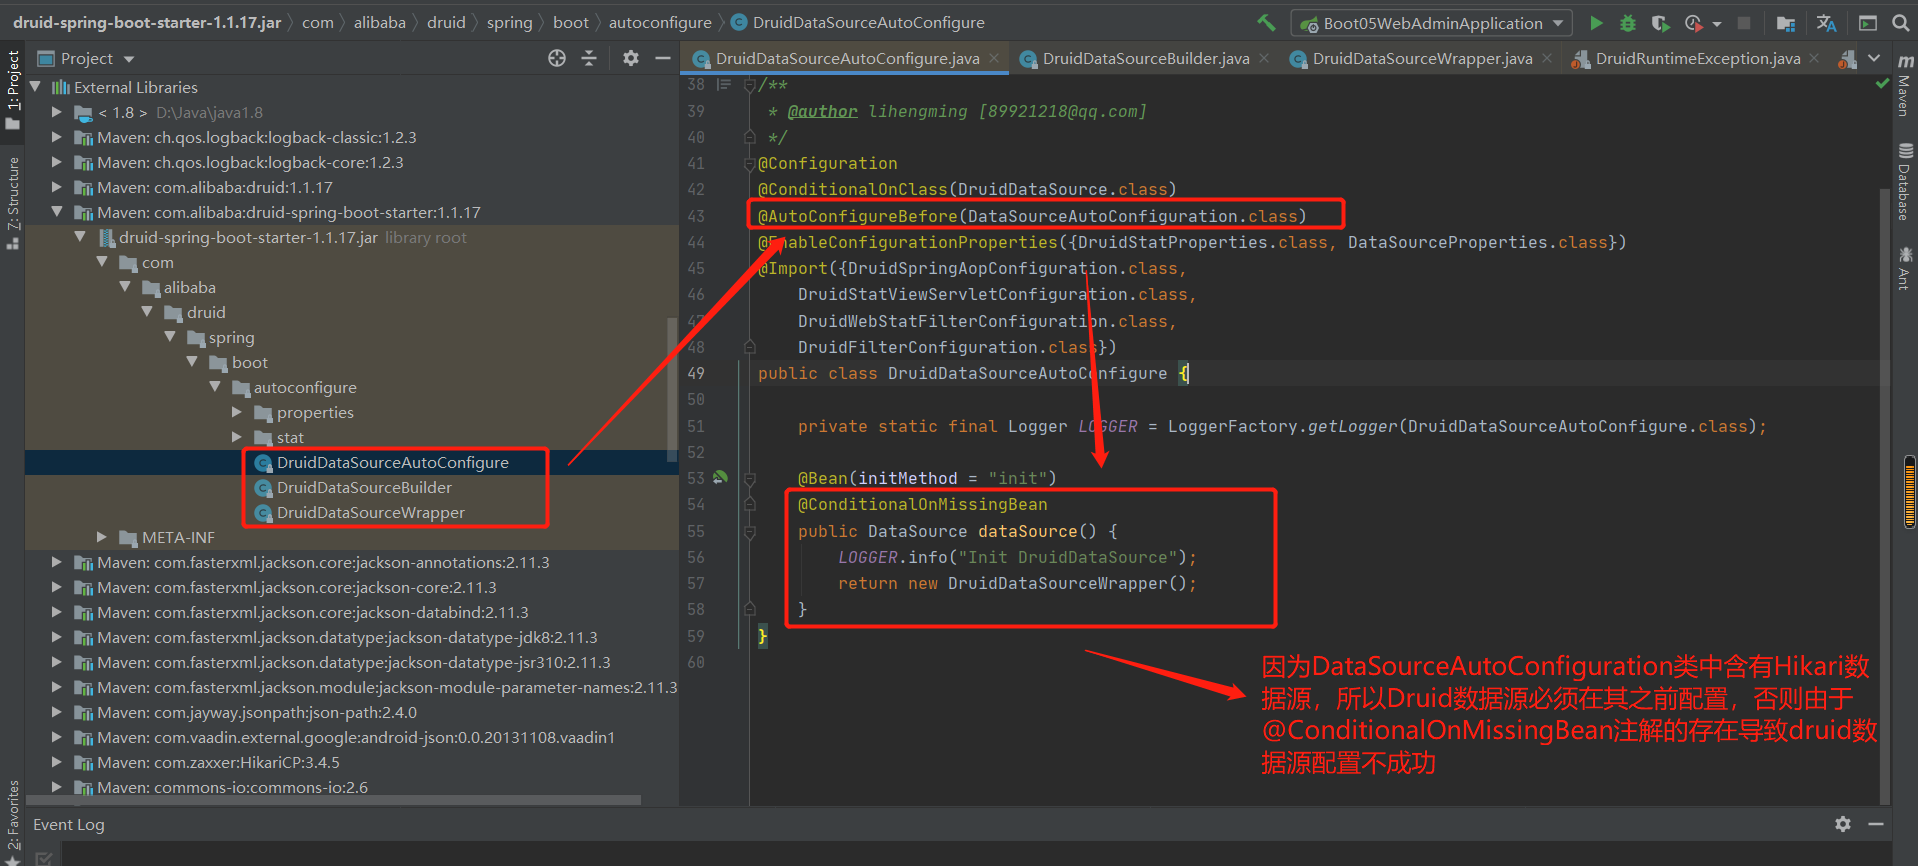The image size is (1918, 866).
Task: Collapse the External Libraries node
Action: pyautogui.click(x=36, y=87)
